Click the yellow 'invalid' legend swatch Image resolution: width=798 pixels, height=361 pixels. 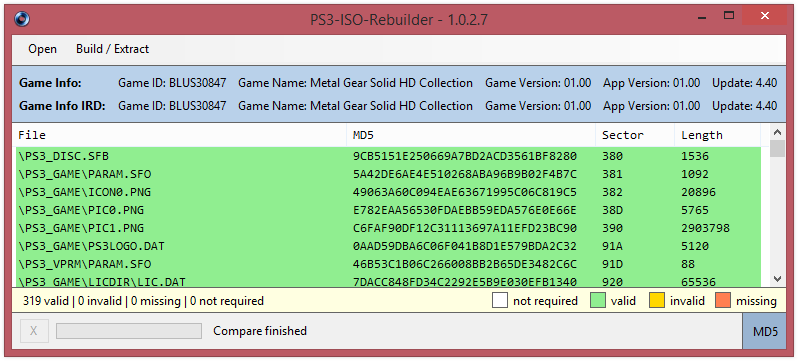click(x=657, y=301)
